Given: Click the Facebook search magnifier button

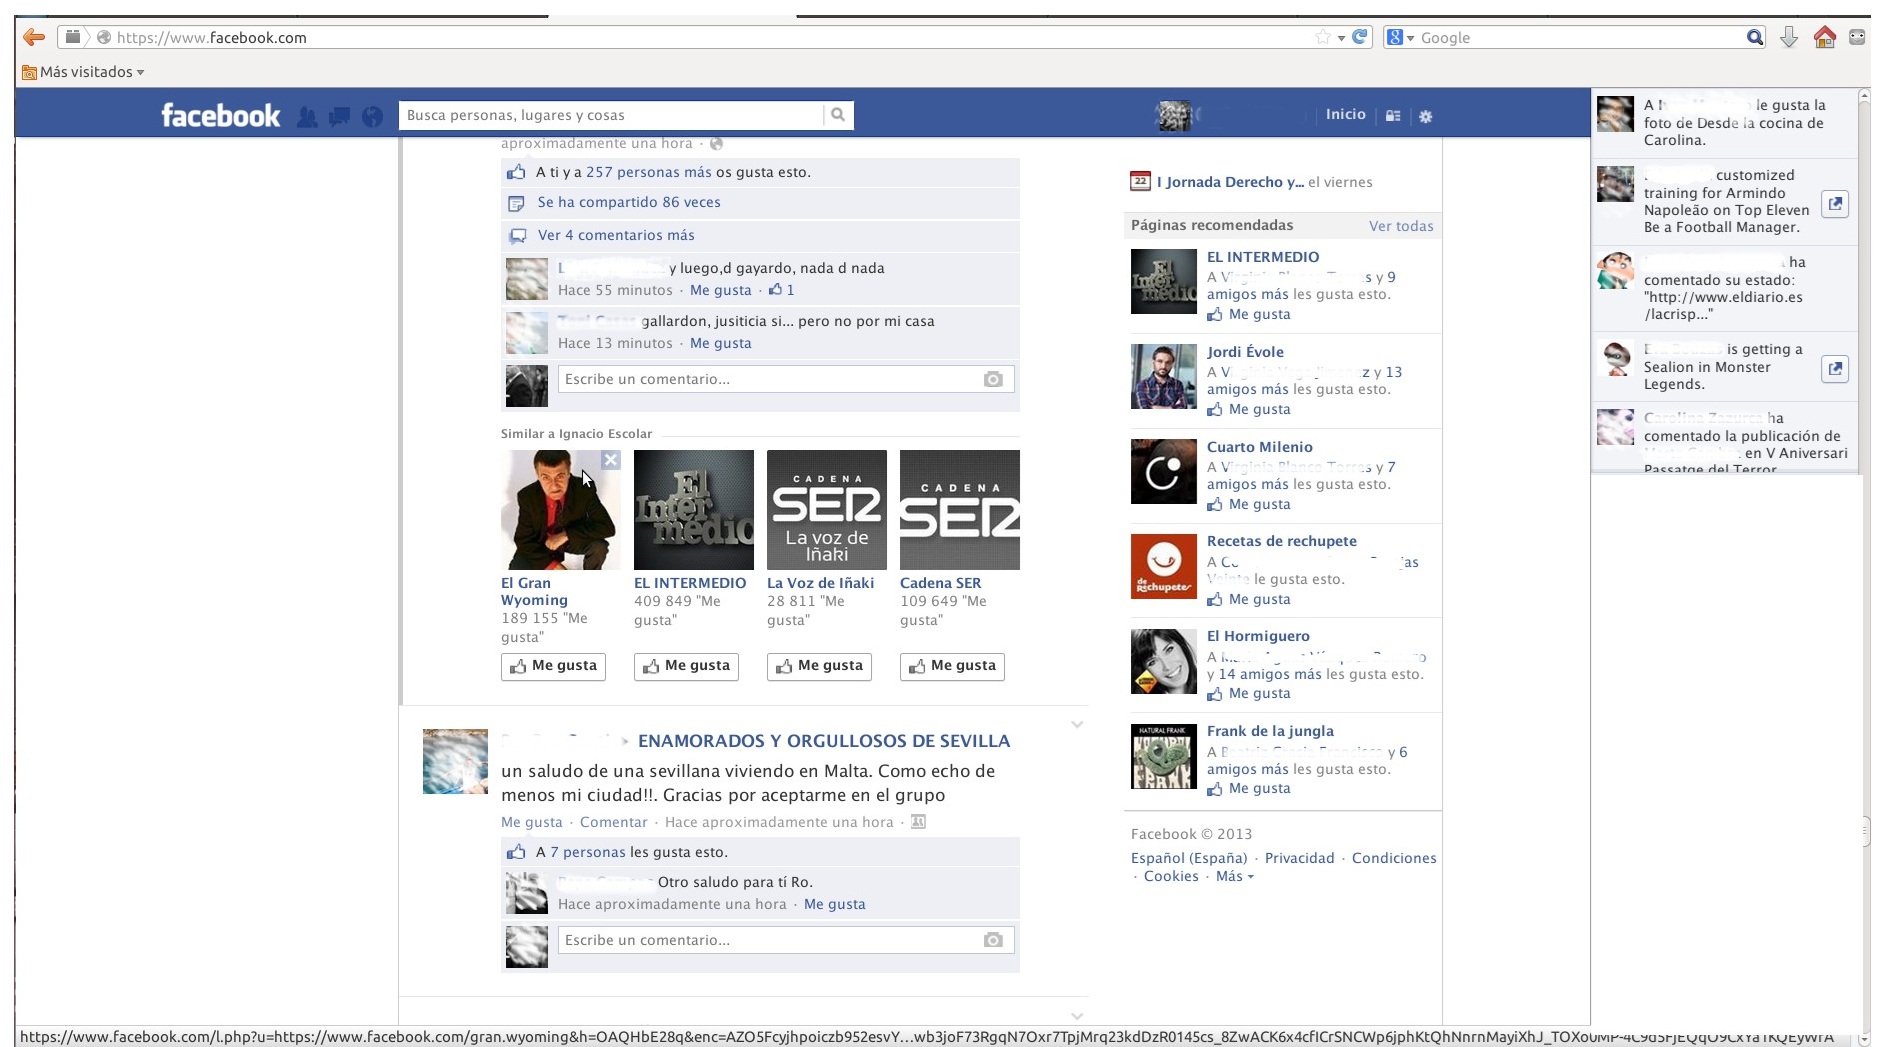Looking at the screenshot, I should coord(838,115).
